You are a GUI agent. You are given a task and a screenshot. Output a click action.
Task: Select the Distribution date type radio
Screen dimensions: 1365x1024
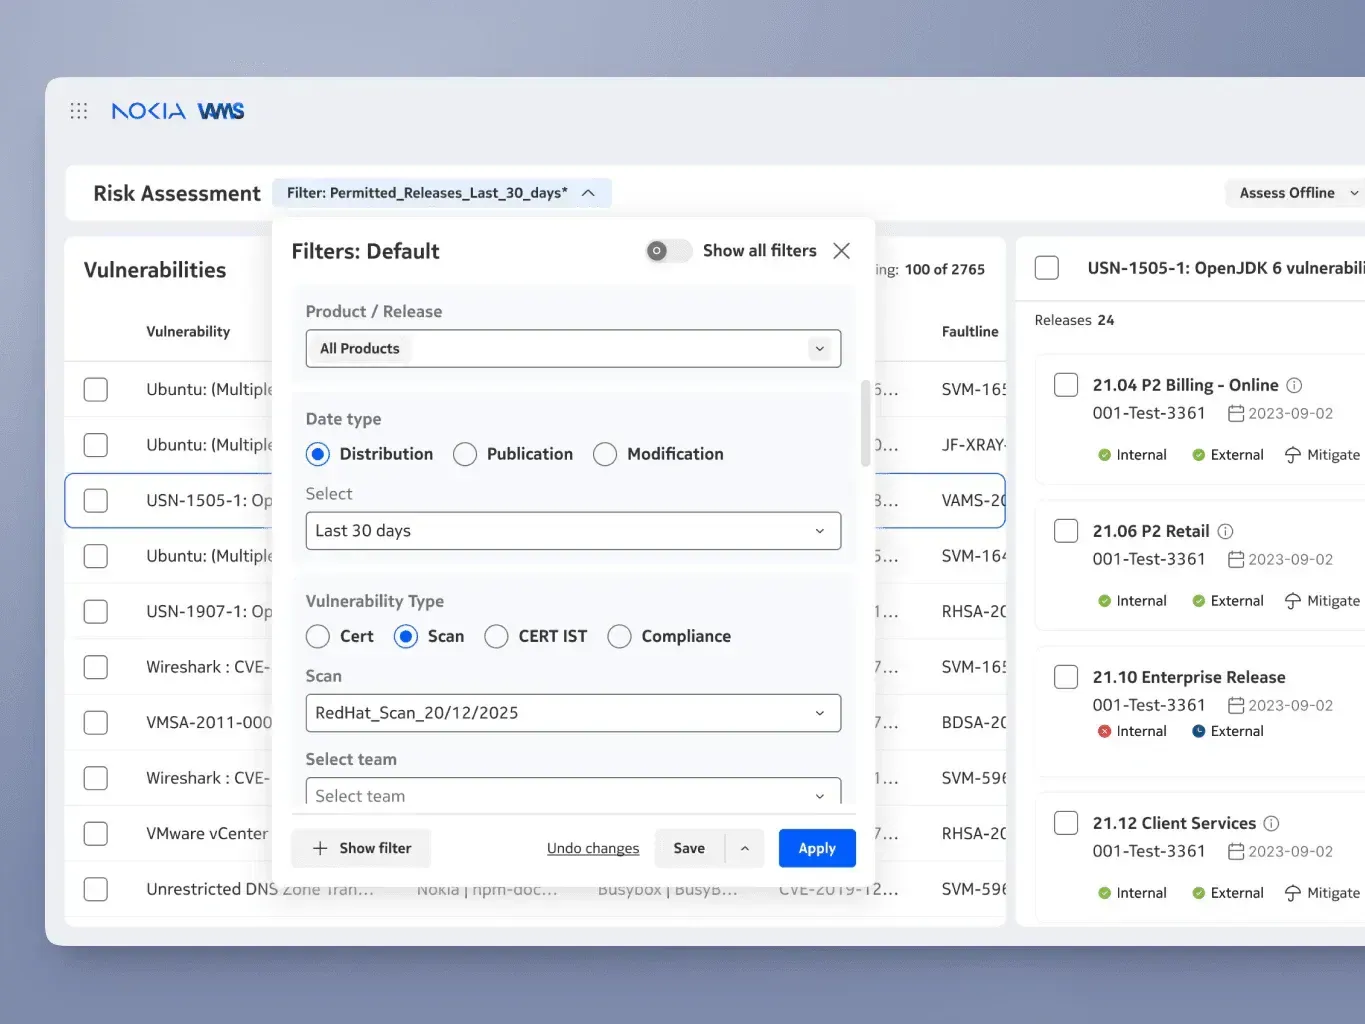[x=318, y=454]
